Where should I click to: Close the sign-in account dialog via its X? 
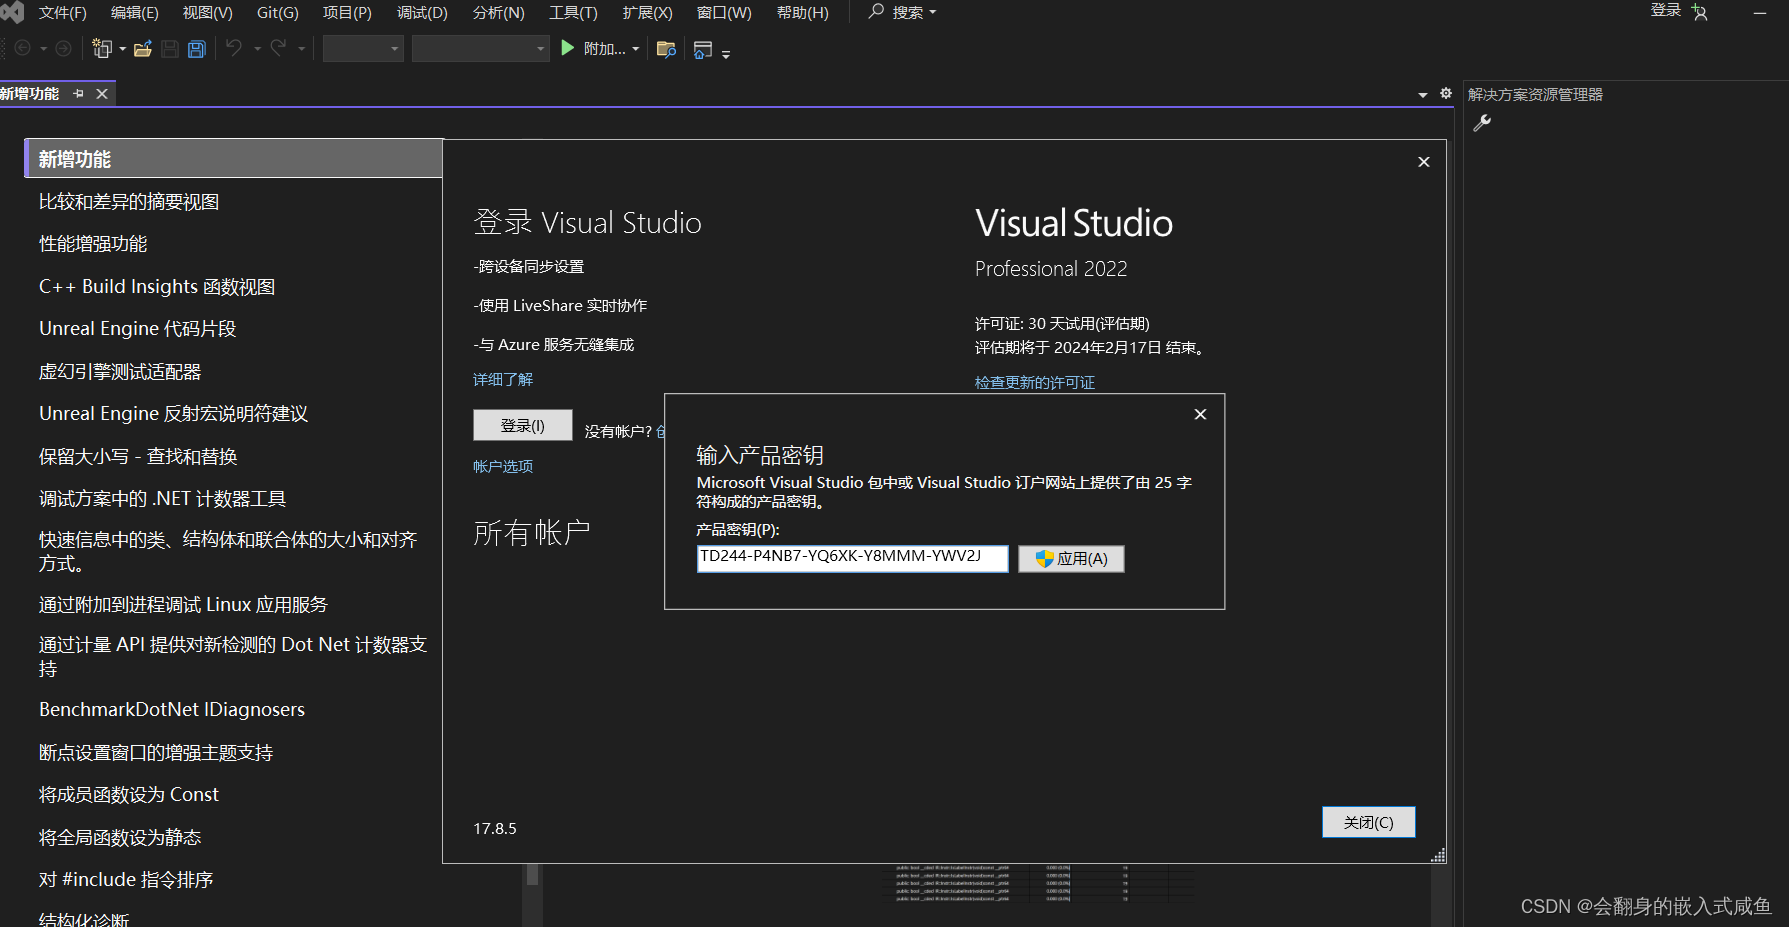pos(1424,162)
